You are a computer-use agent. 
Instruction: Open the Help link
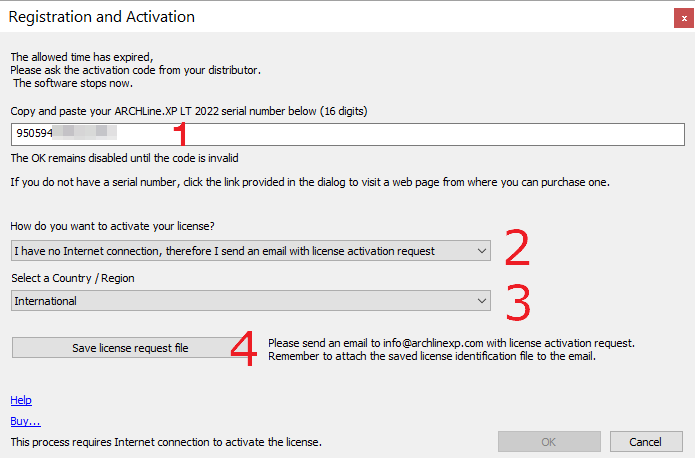point(21,400)
